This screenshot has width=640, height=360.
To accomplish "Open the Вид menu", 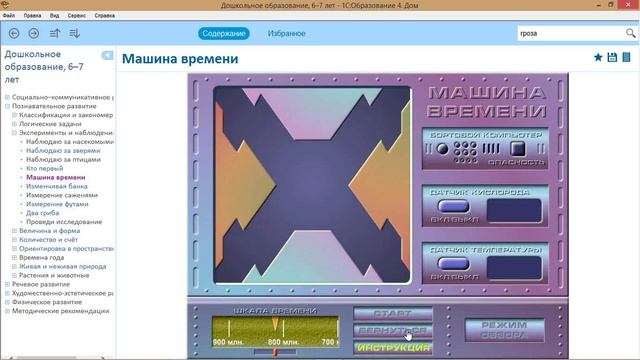I will pyautogui.click(x=54, y=16).
